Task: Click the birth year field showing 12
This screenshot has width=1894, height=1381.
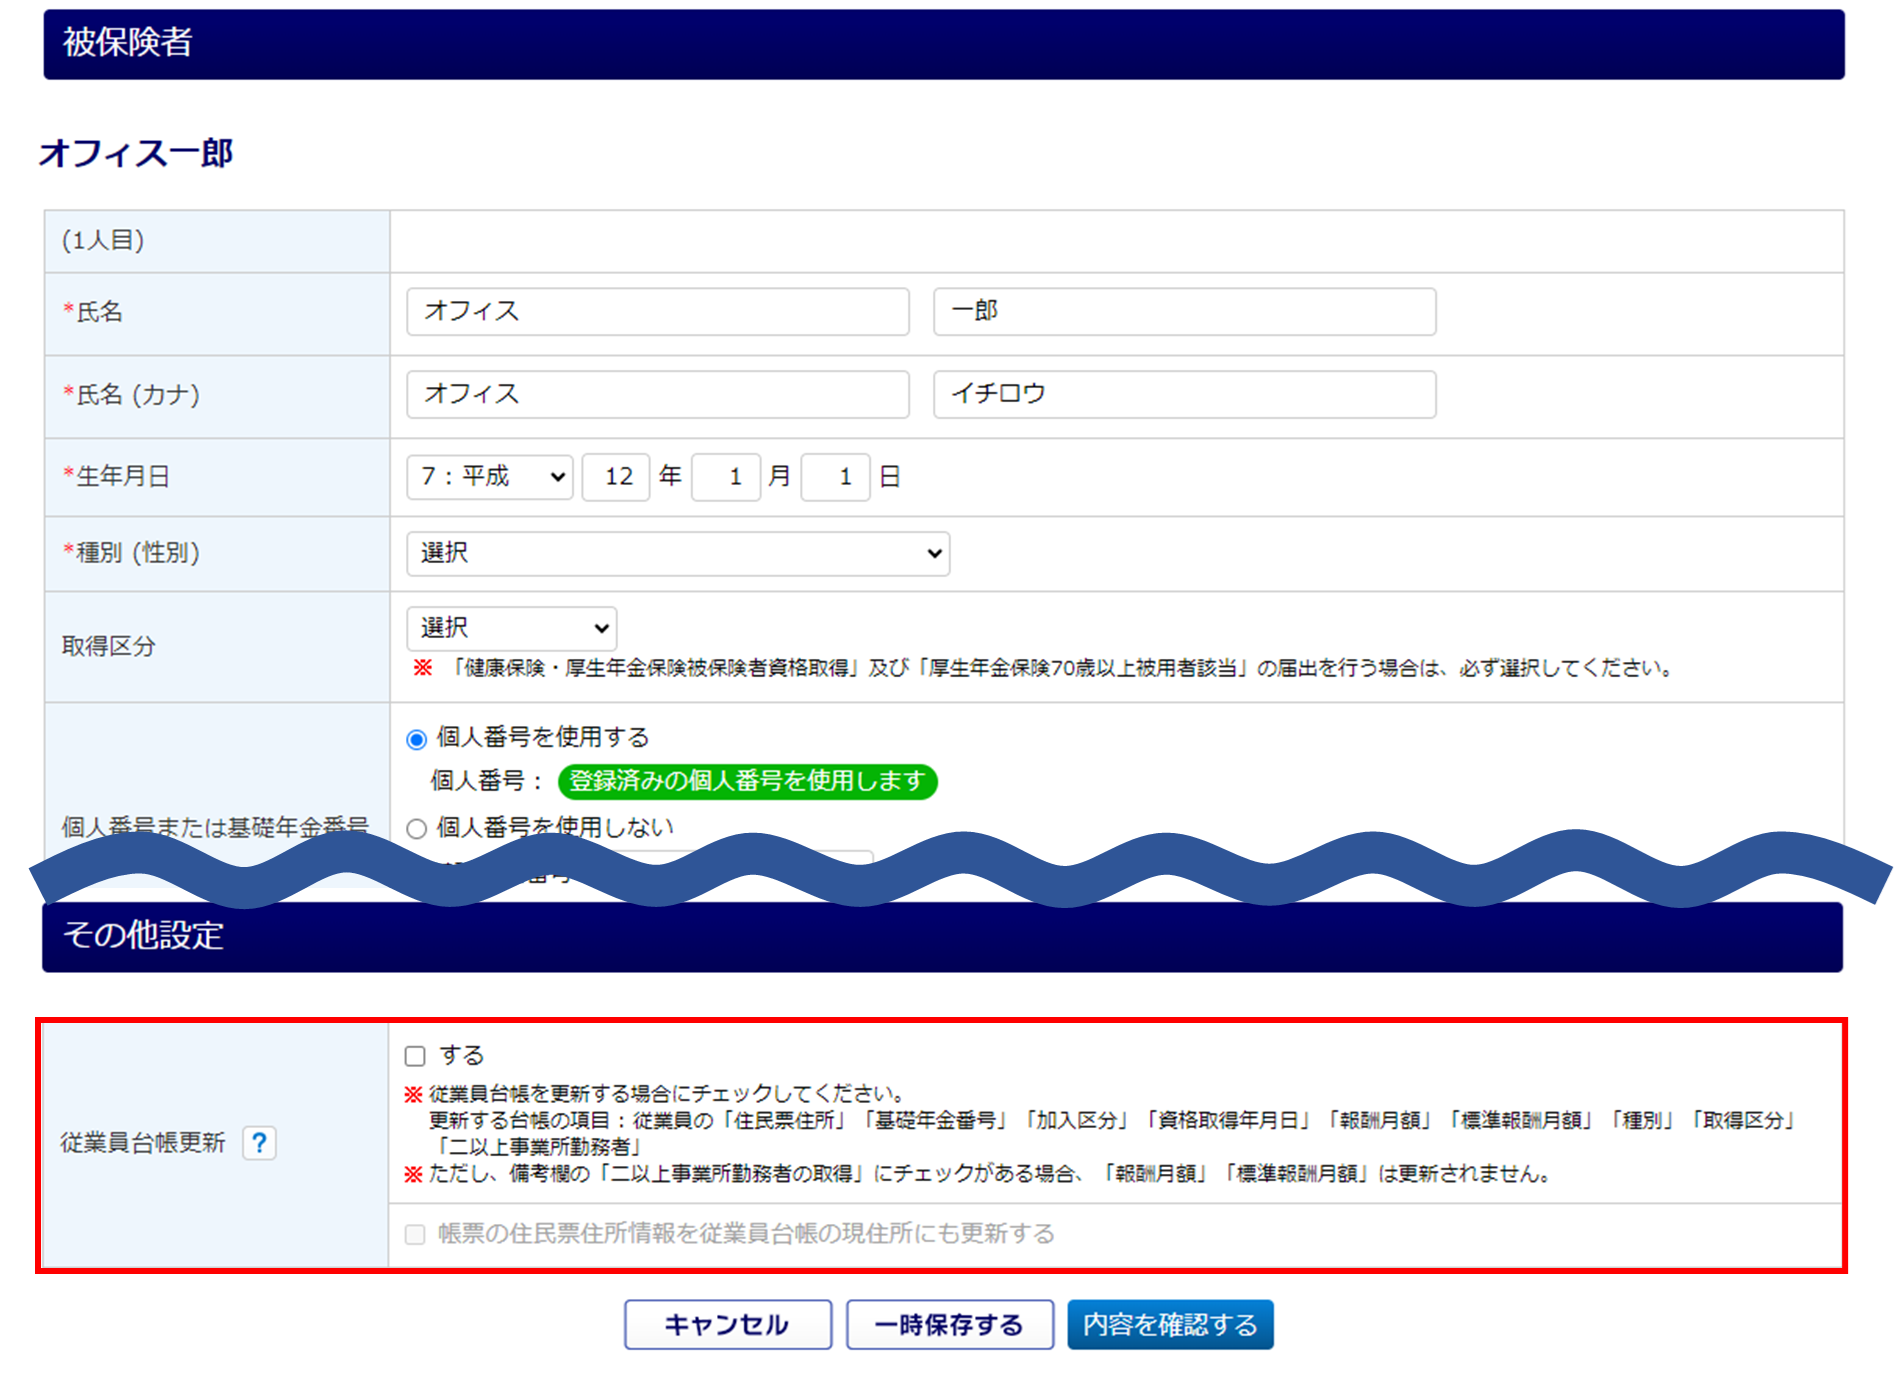Action: [x=616, y=477]
